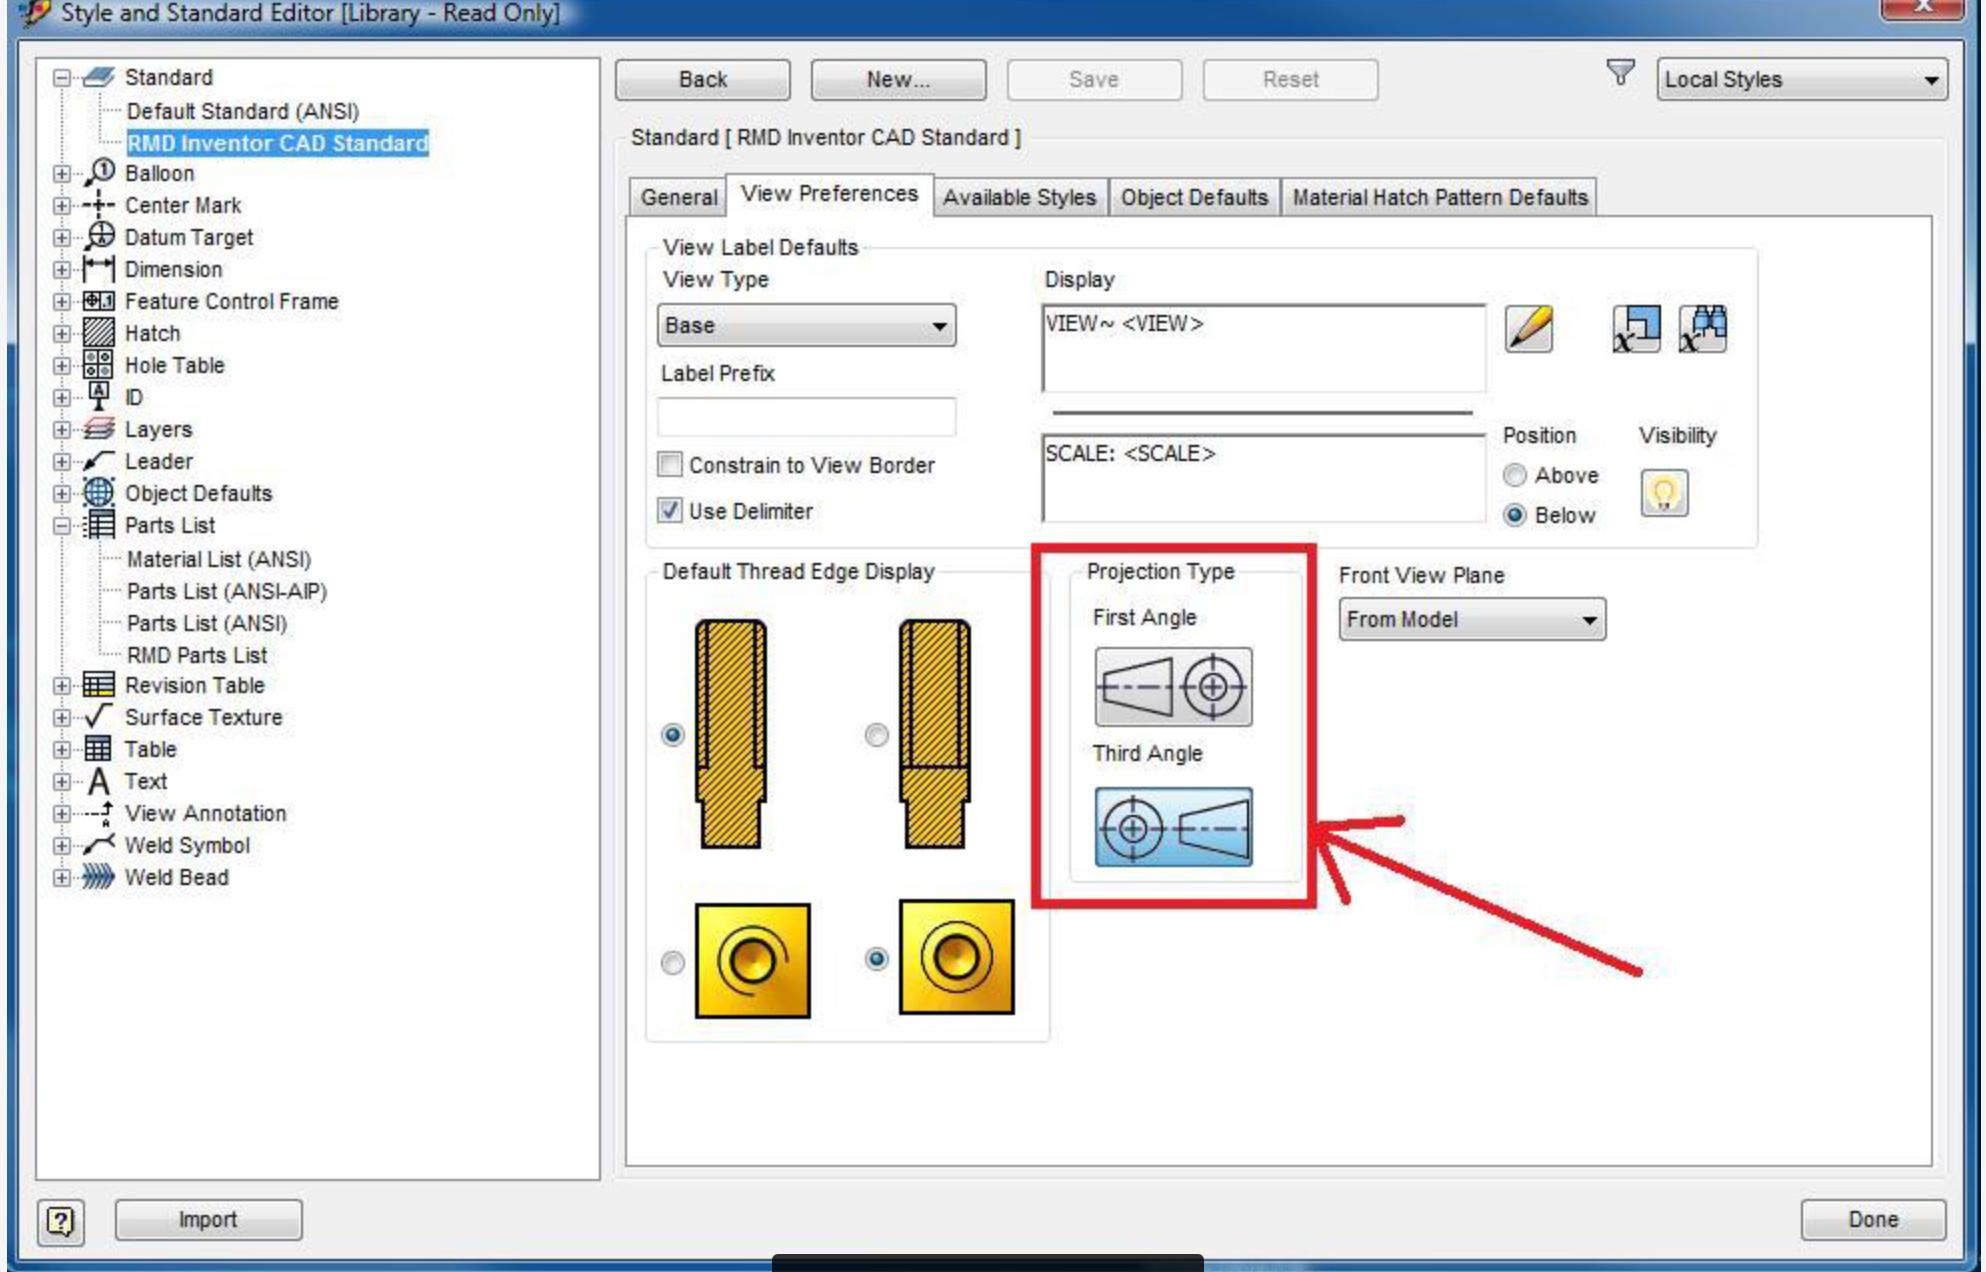
Task: Expand the Dimension tree node
Action: (x=62, y=270)
